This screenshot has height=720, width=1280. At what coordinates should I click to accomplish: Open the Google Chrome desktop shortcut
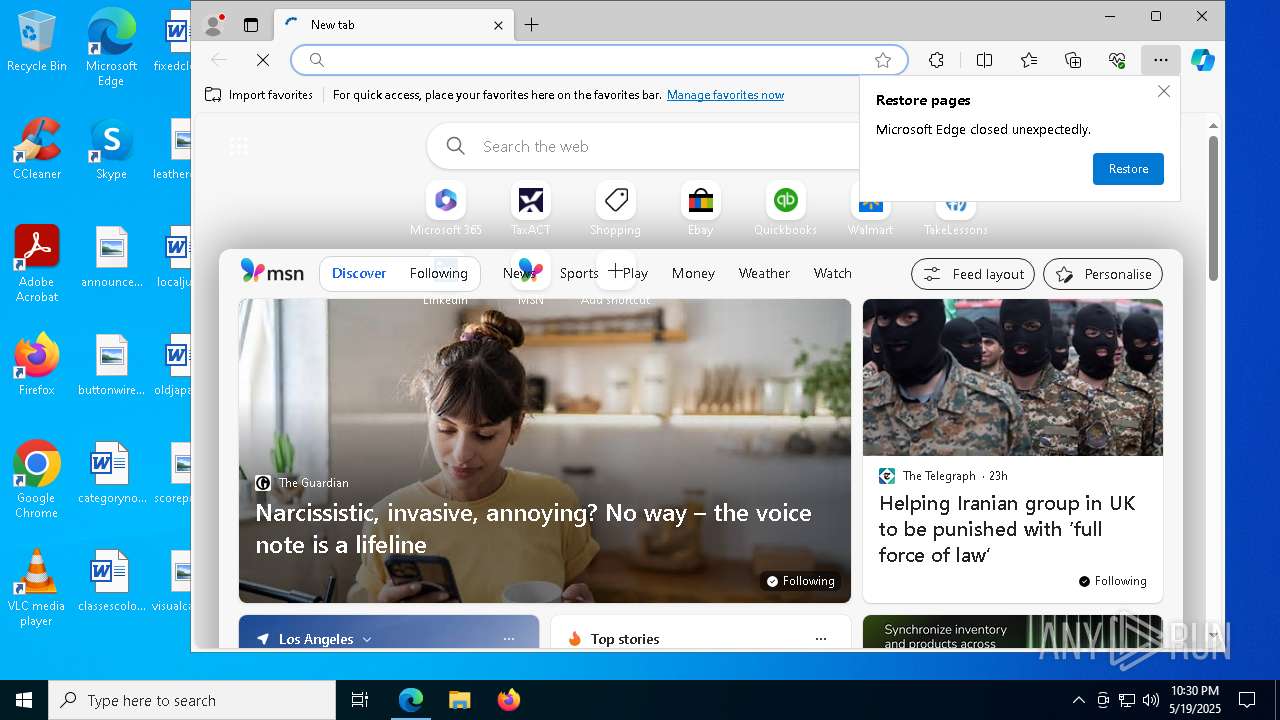click(37, 480)
